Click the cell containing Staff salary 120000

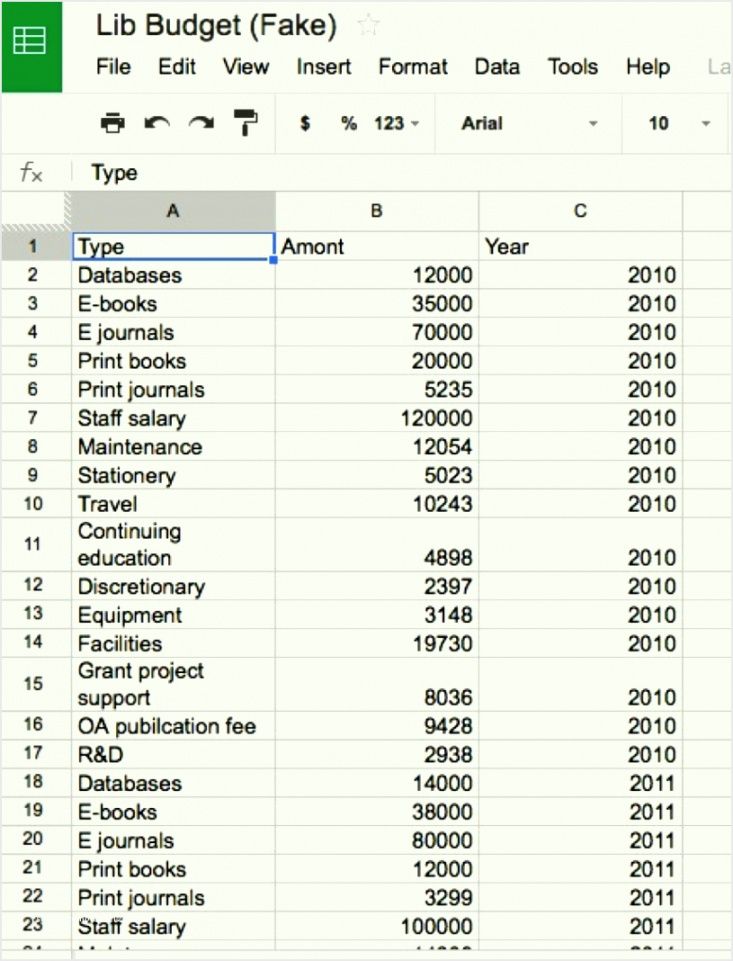377,418
